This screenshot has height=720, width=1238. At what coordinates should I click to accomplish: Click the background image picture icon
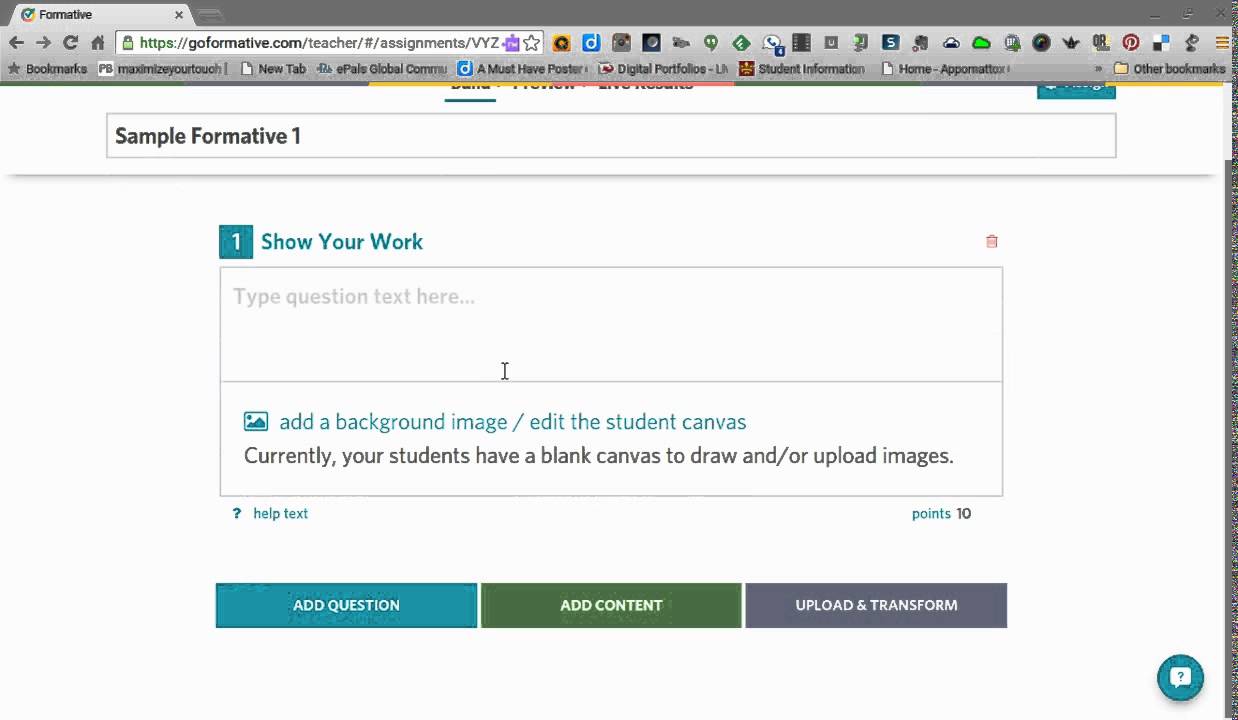coord(256,422)
